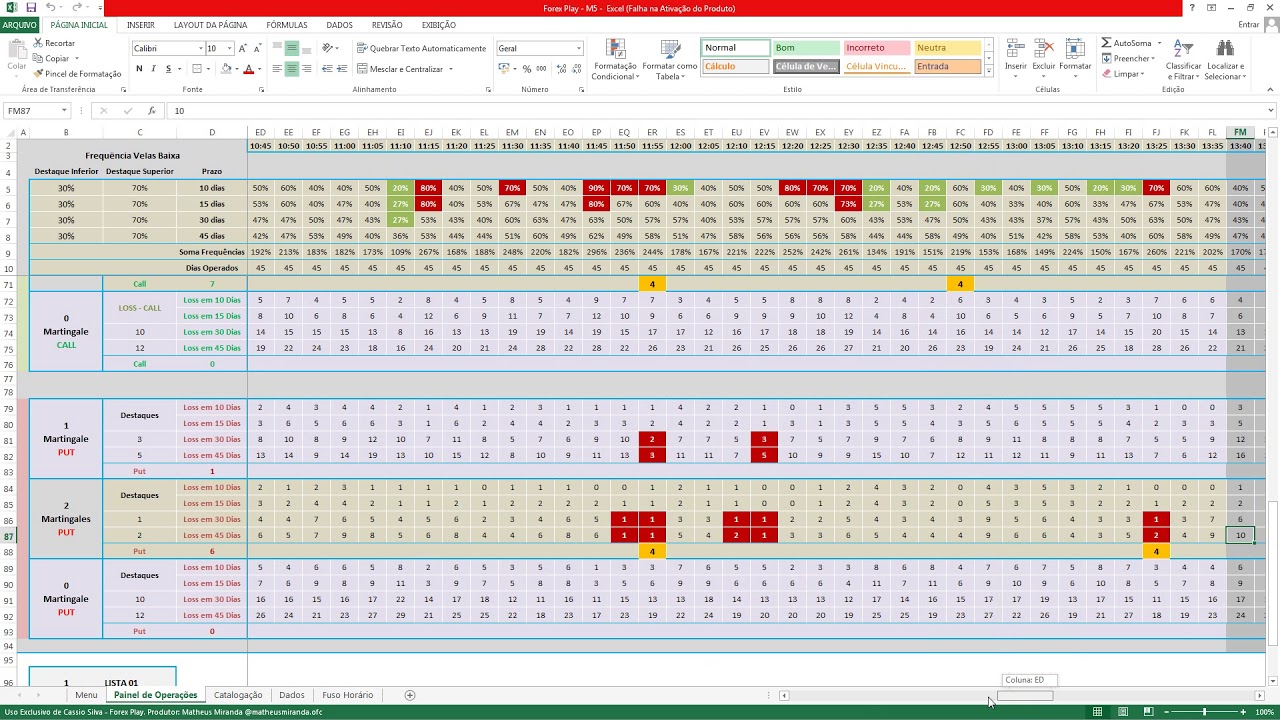Switch to the DADOS ribbon tab

coord(339,25)
